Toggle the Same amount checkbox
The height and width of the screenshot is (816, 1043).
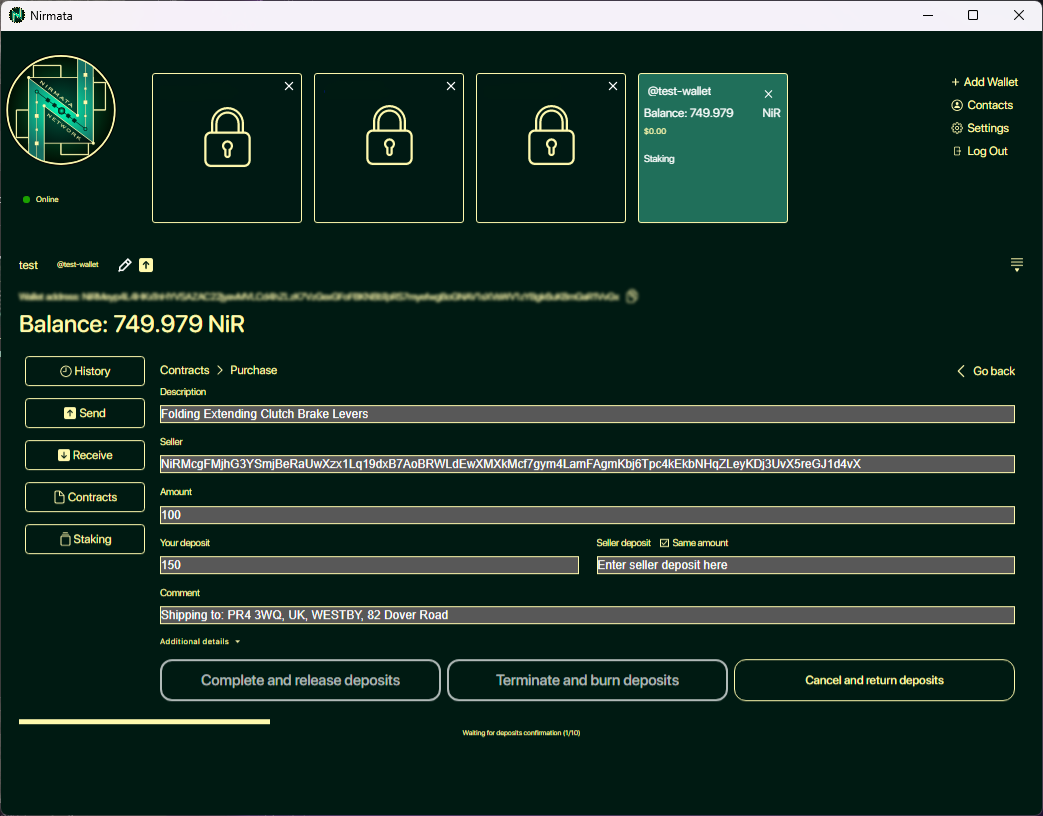(x=664, y=543)
